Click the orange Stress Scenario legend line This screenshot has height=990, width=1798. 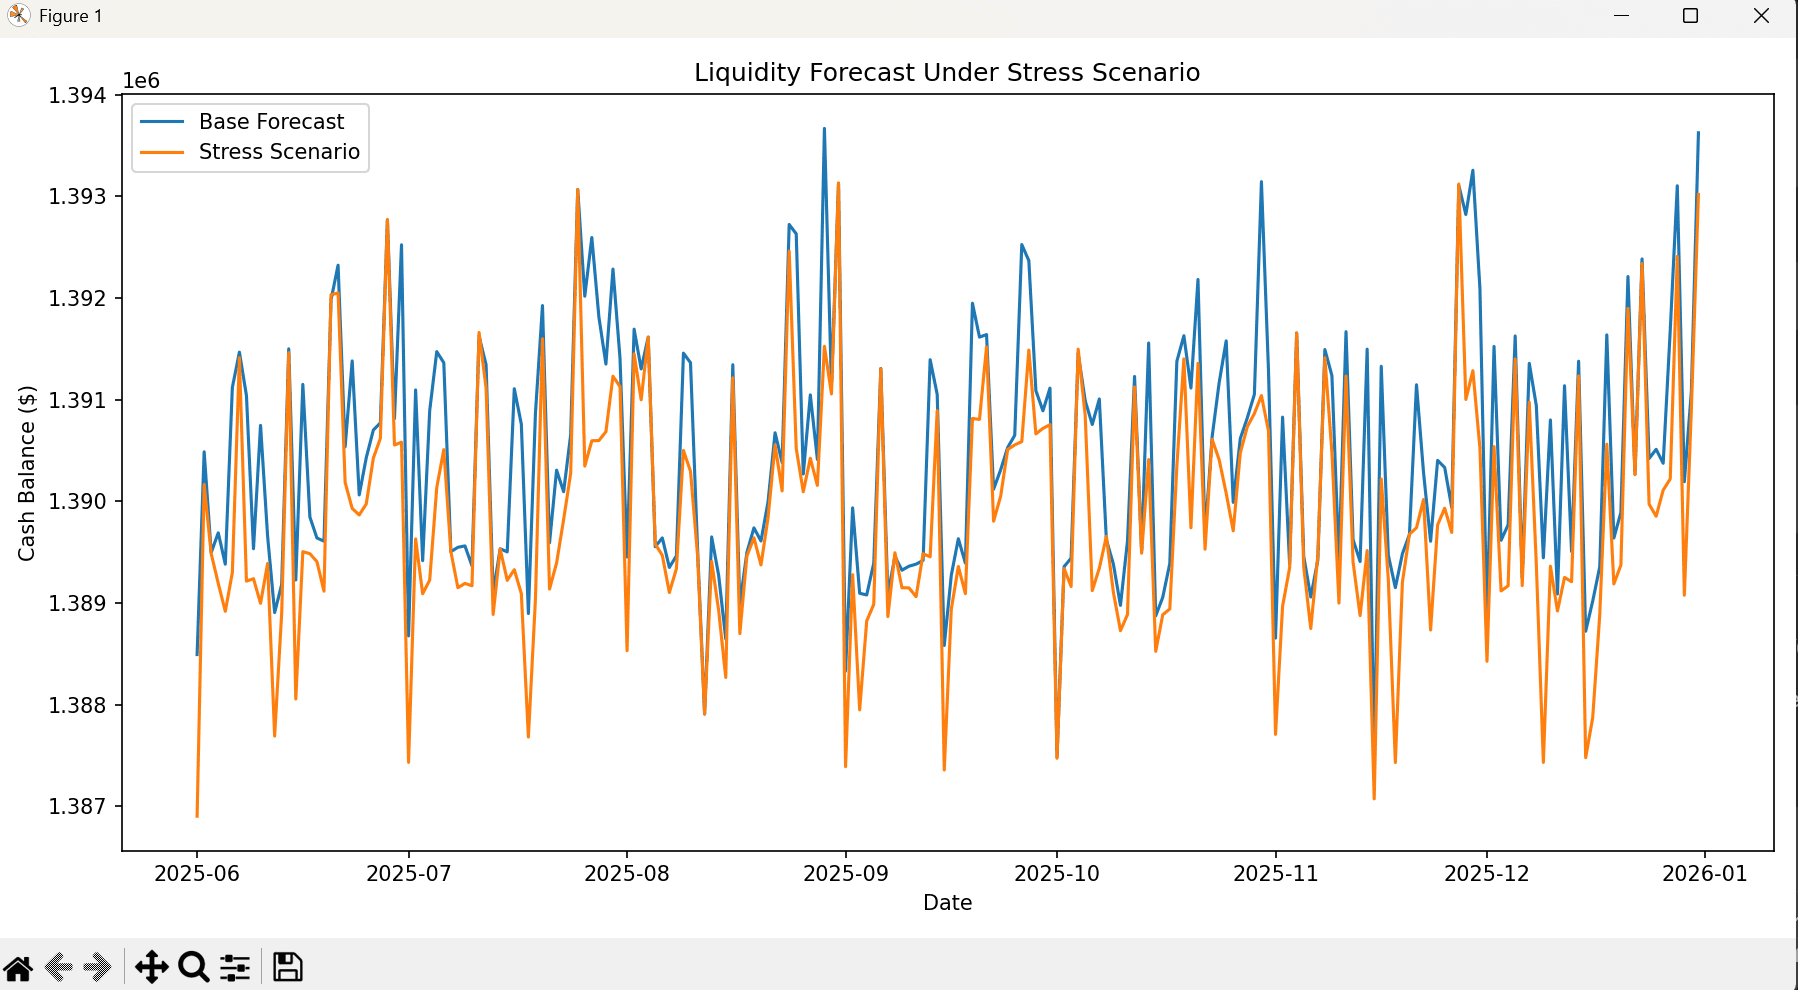pyautogui.click(x=162, y=152)
